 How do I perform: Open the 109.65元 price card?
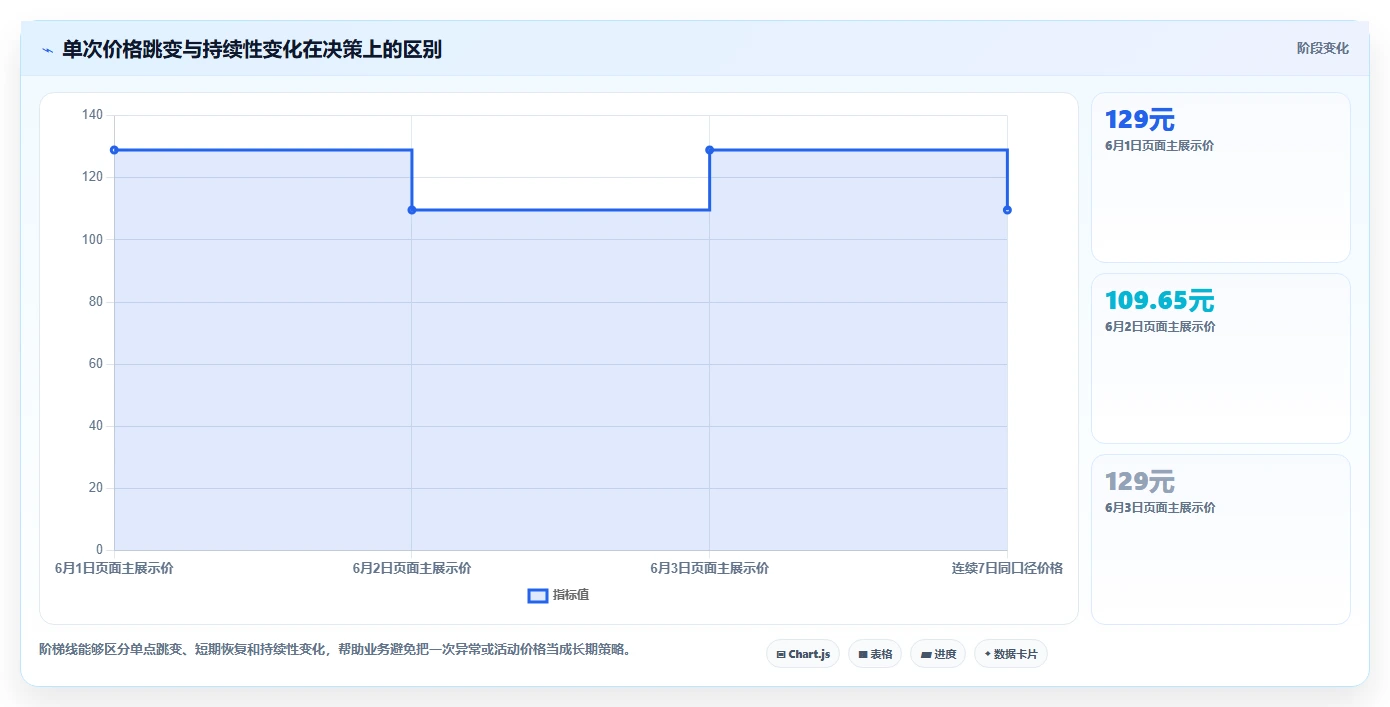tap(1220, 358)
